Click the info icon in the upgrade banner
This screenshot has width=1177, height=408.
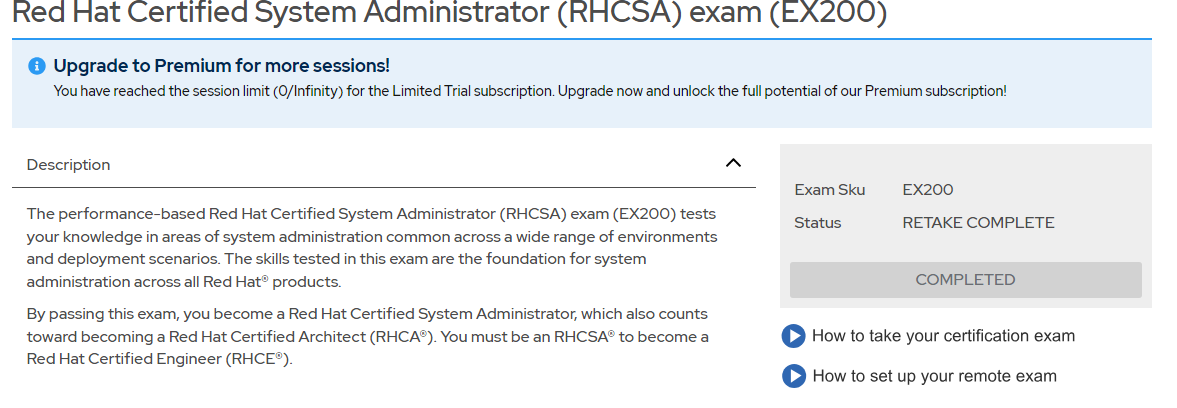(x=37, y=66)
